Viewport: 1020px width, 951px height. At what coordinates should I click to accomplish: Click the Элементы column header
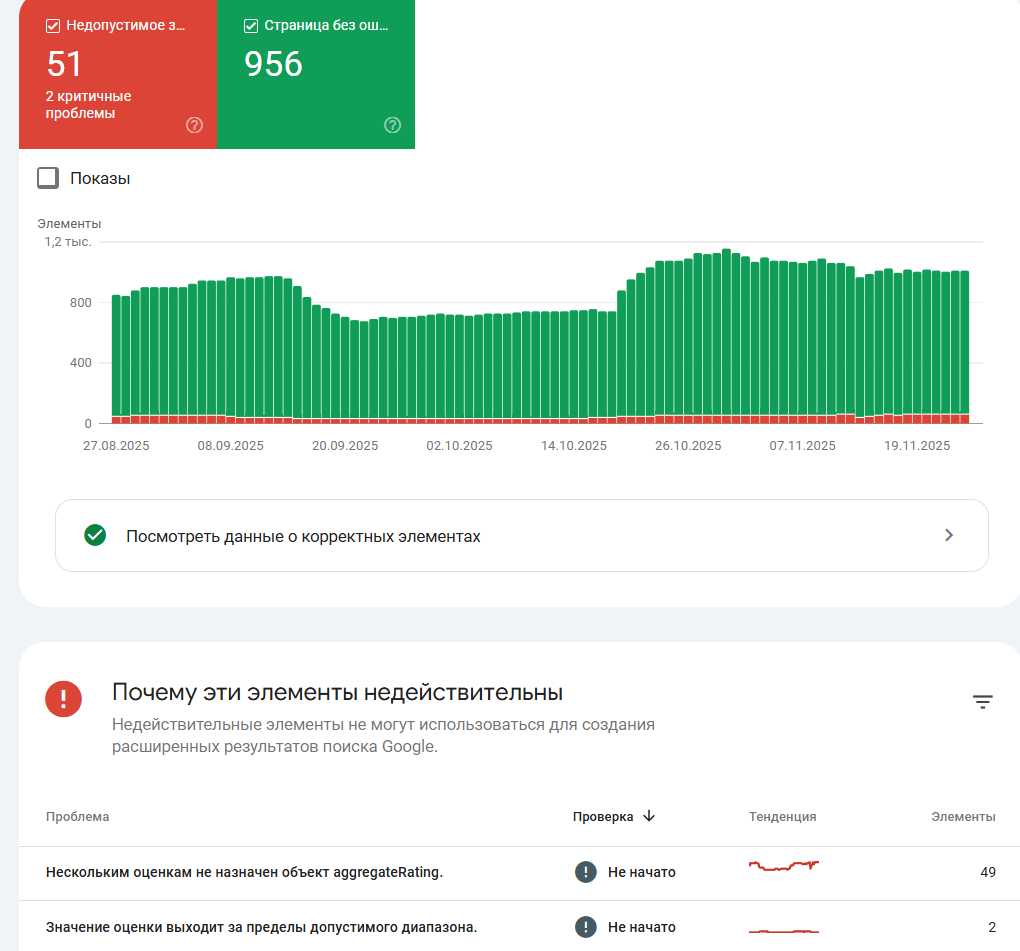click(963, 816)
